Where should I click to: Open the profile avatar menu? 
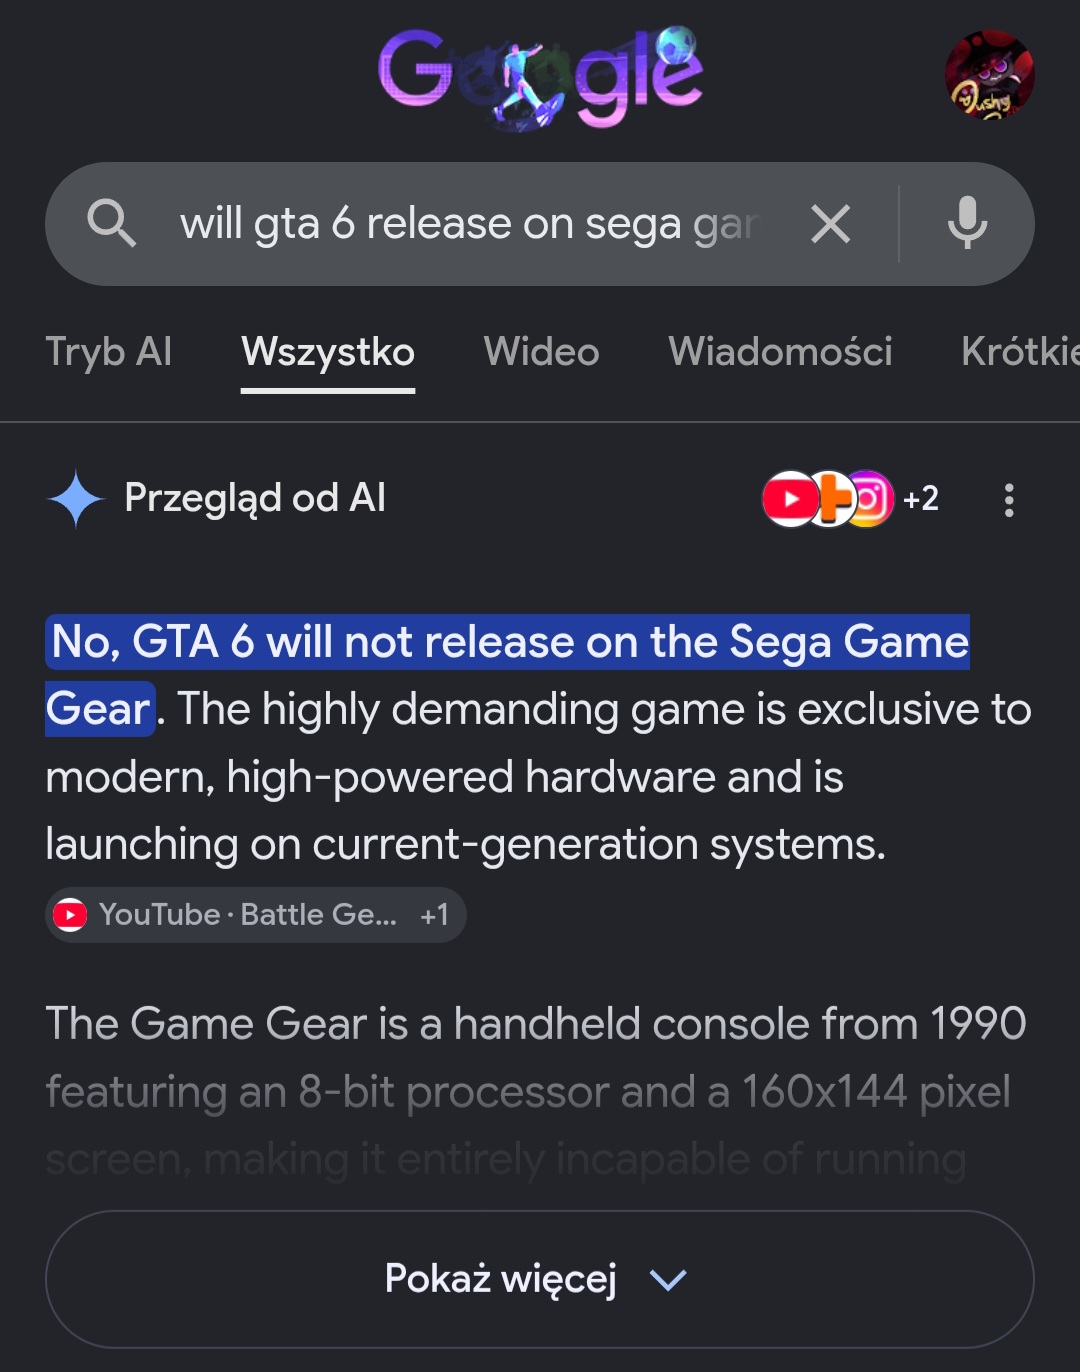pos(989,75)
